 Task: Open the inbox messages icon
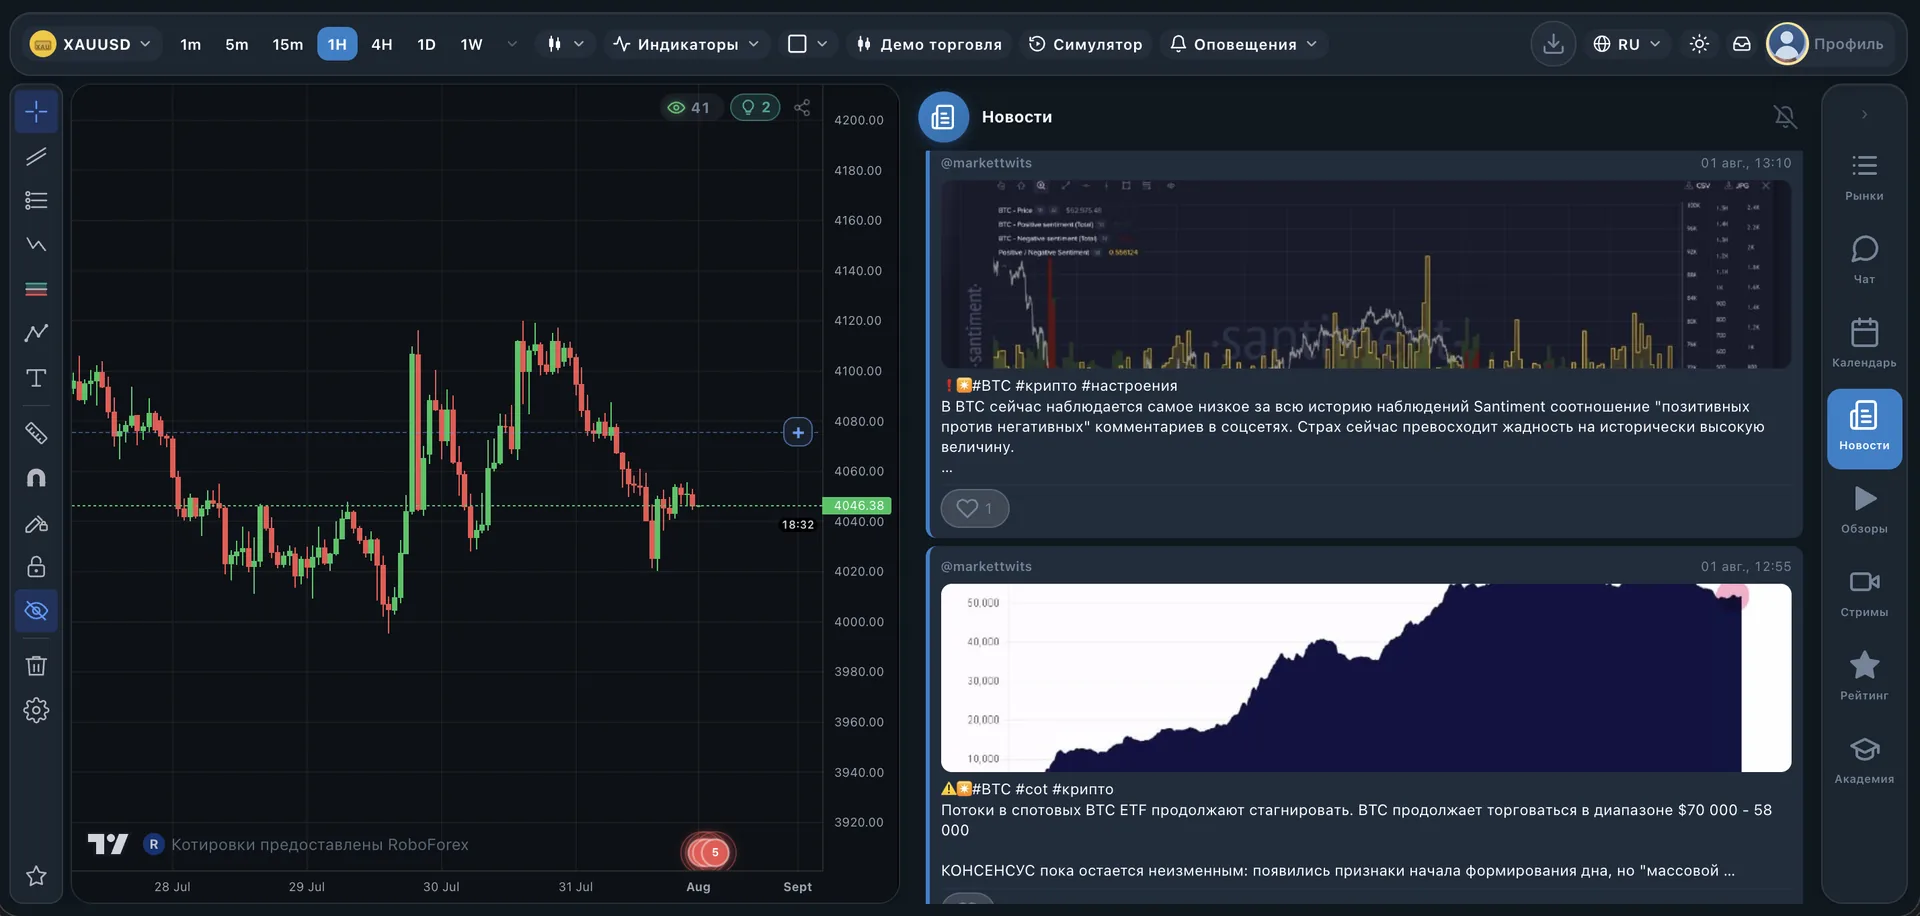1742,44
